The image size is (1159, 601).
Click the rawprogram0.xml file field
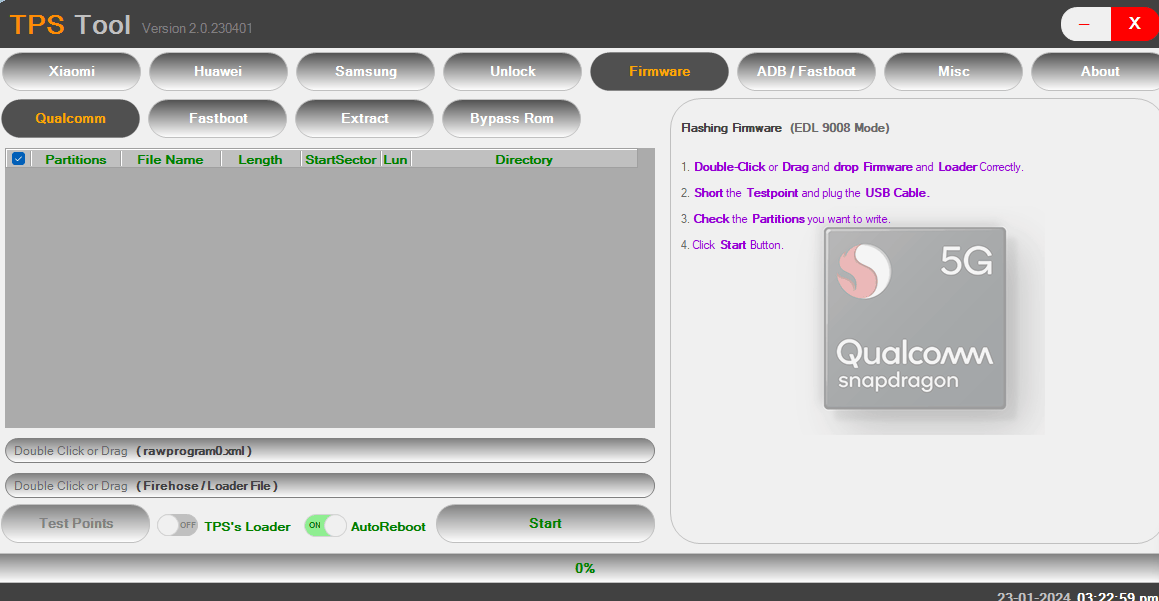pyautogui.click(x=329, y=451)
